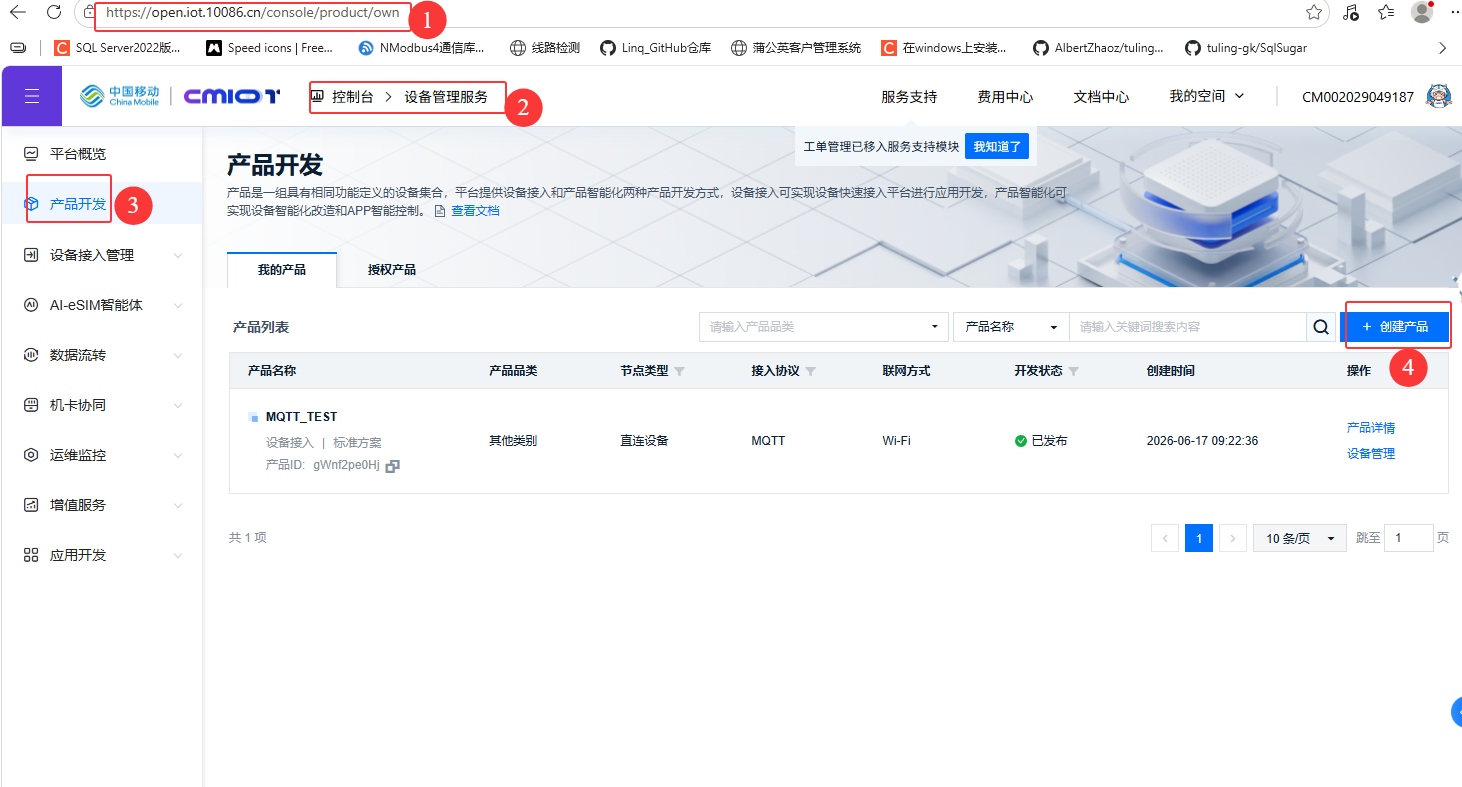Open 10 条/页 page size dropdown
This screenshot has height=787, width=1462.
click(x=1300, y=538)
